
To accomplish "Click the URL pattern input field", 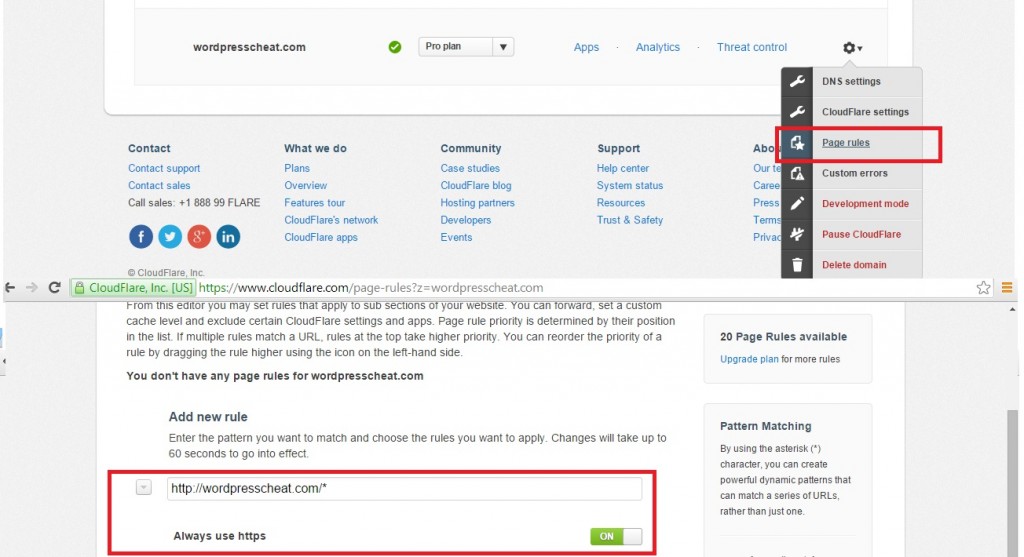I will tap(404, 488).
